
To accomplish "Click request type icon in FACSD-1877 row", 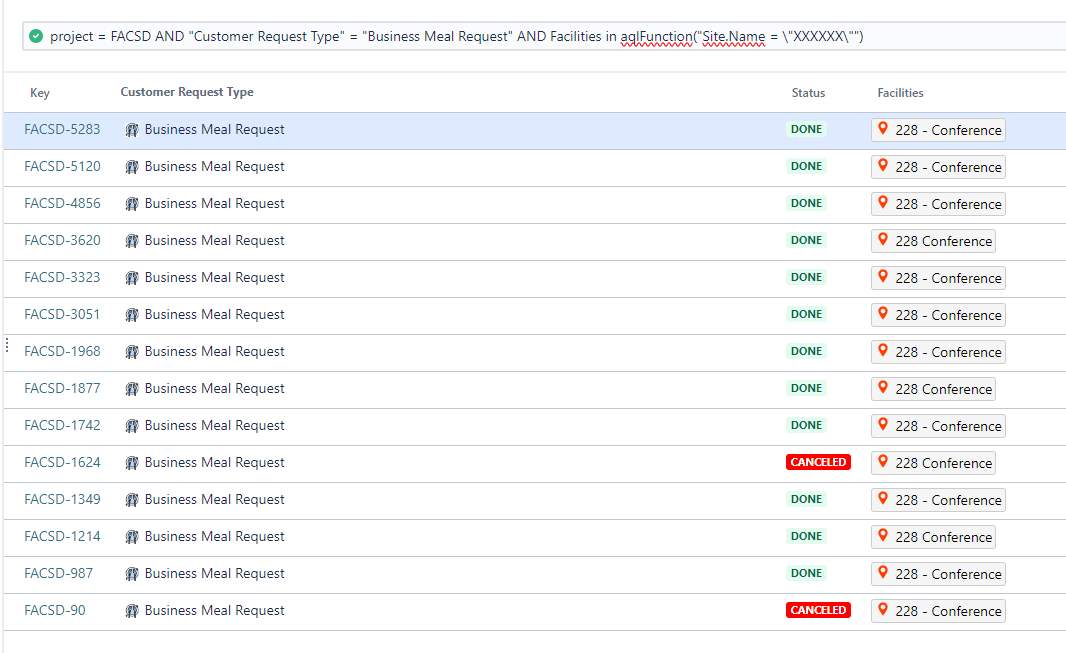I will click(x=132, y=389).
